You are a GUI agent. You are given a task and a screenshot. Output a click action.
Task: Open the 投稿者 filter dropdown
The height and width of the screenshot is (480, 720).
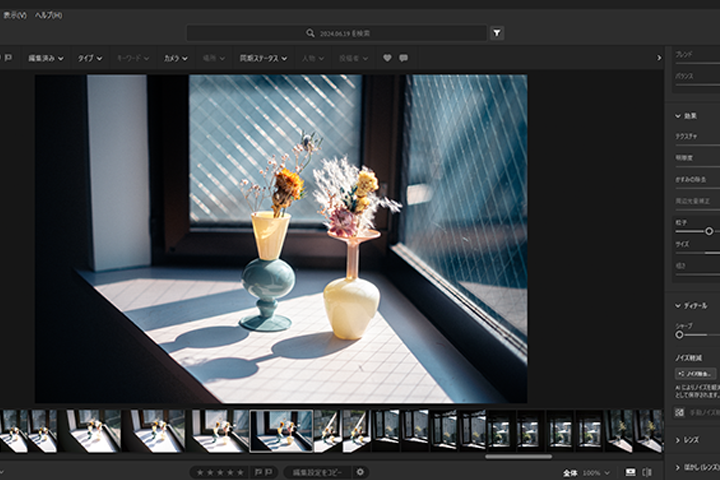pyautogui.click(x=353, y=58)
